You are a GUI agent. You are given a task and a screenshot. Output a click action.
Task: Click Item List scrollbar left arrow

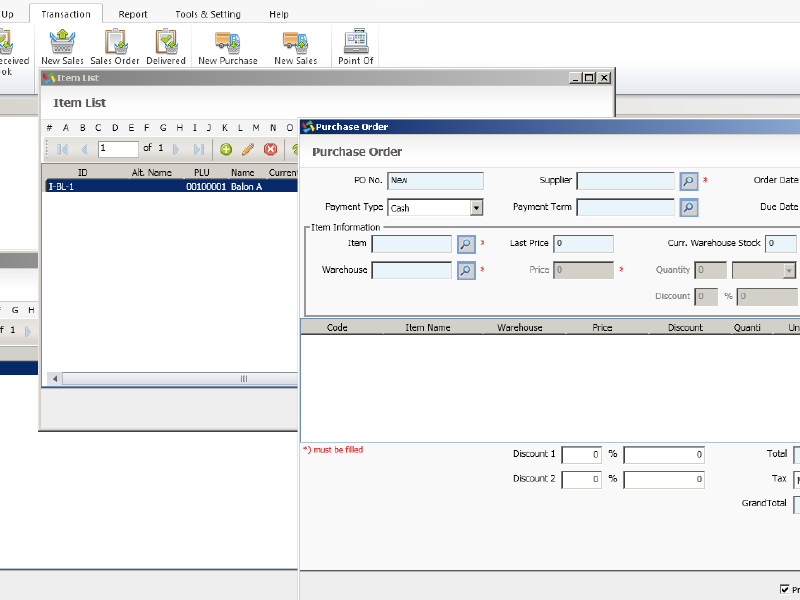coord(55,379)
